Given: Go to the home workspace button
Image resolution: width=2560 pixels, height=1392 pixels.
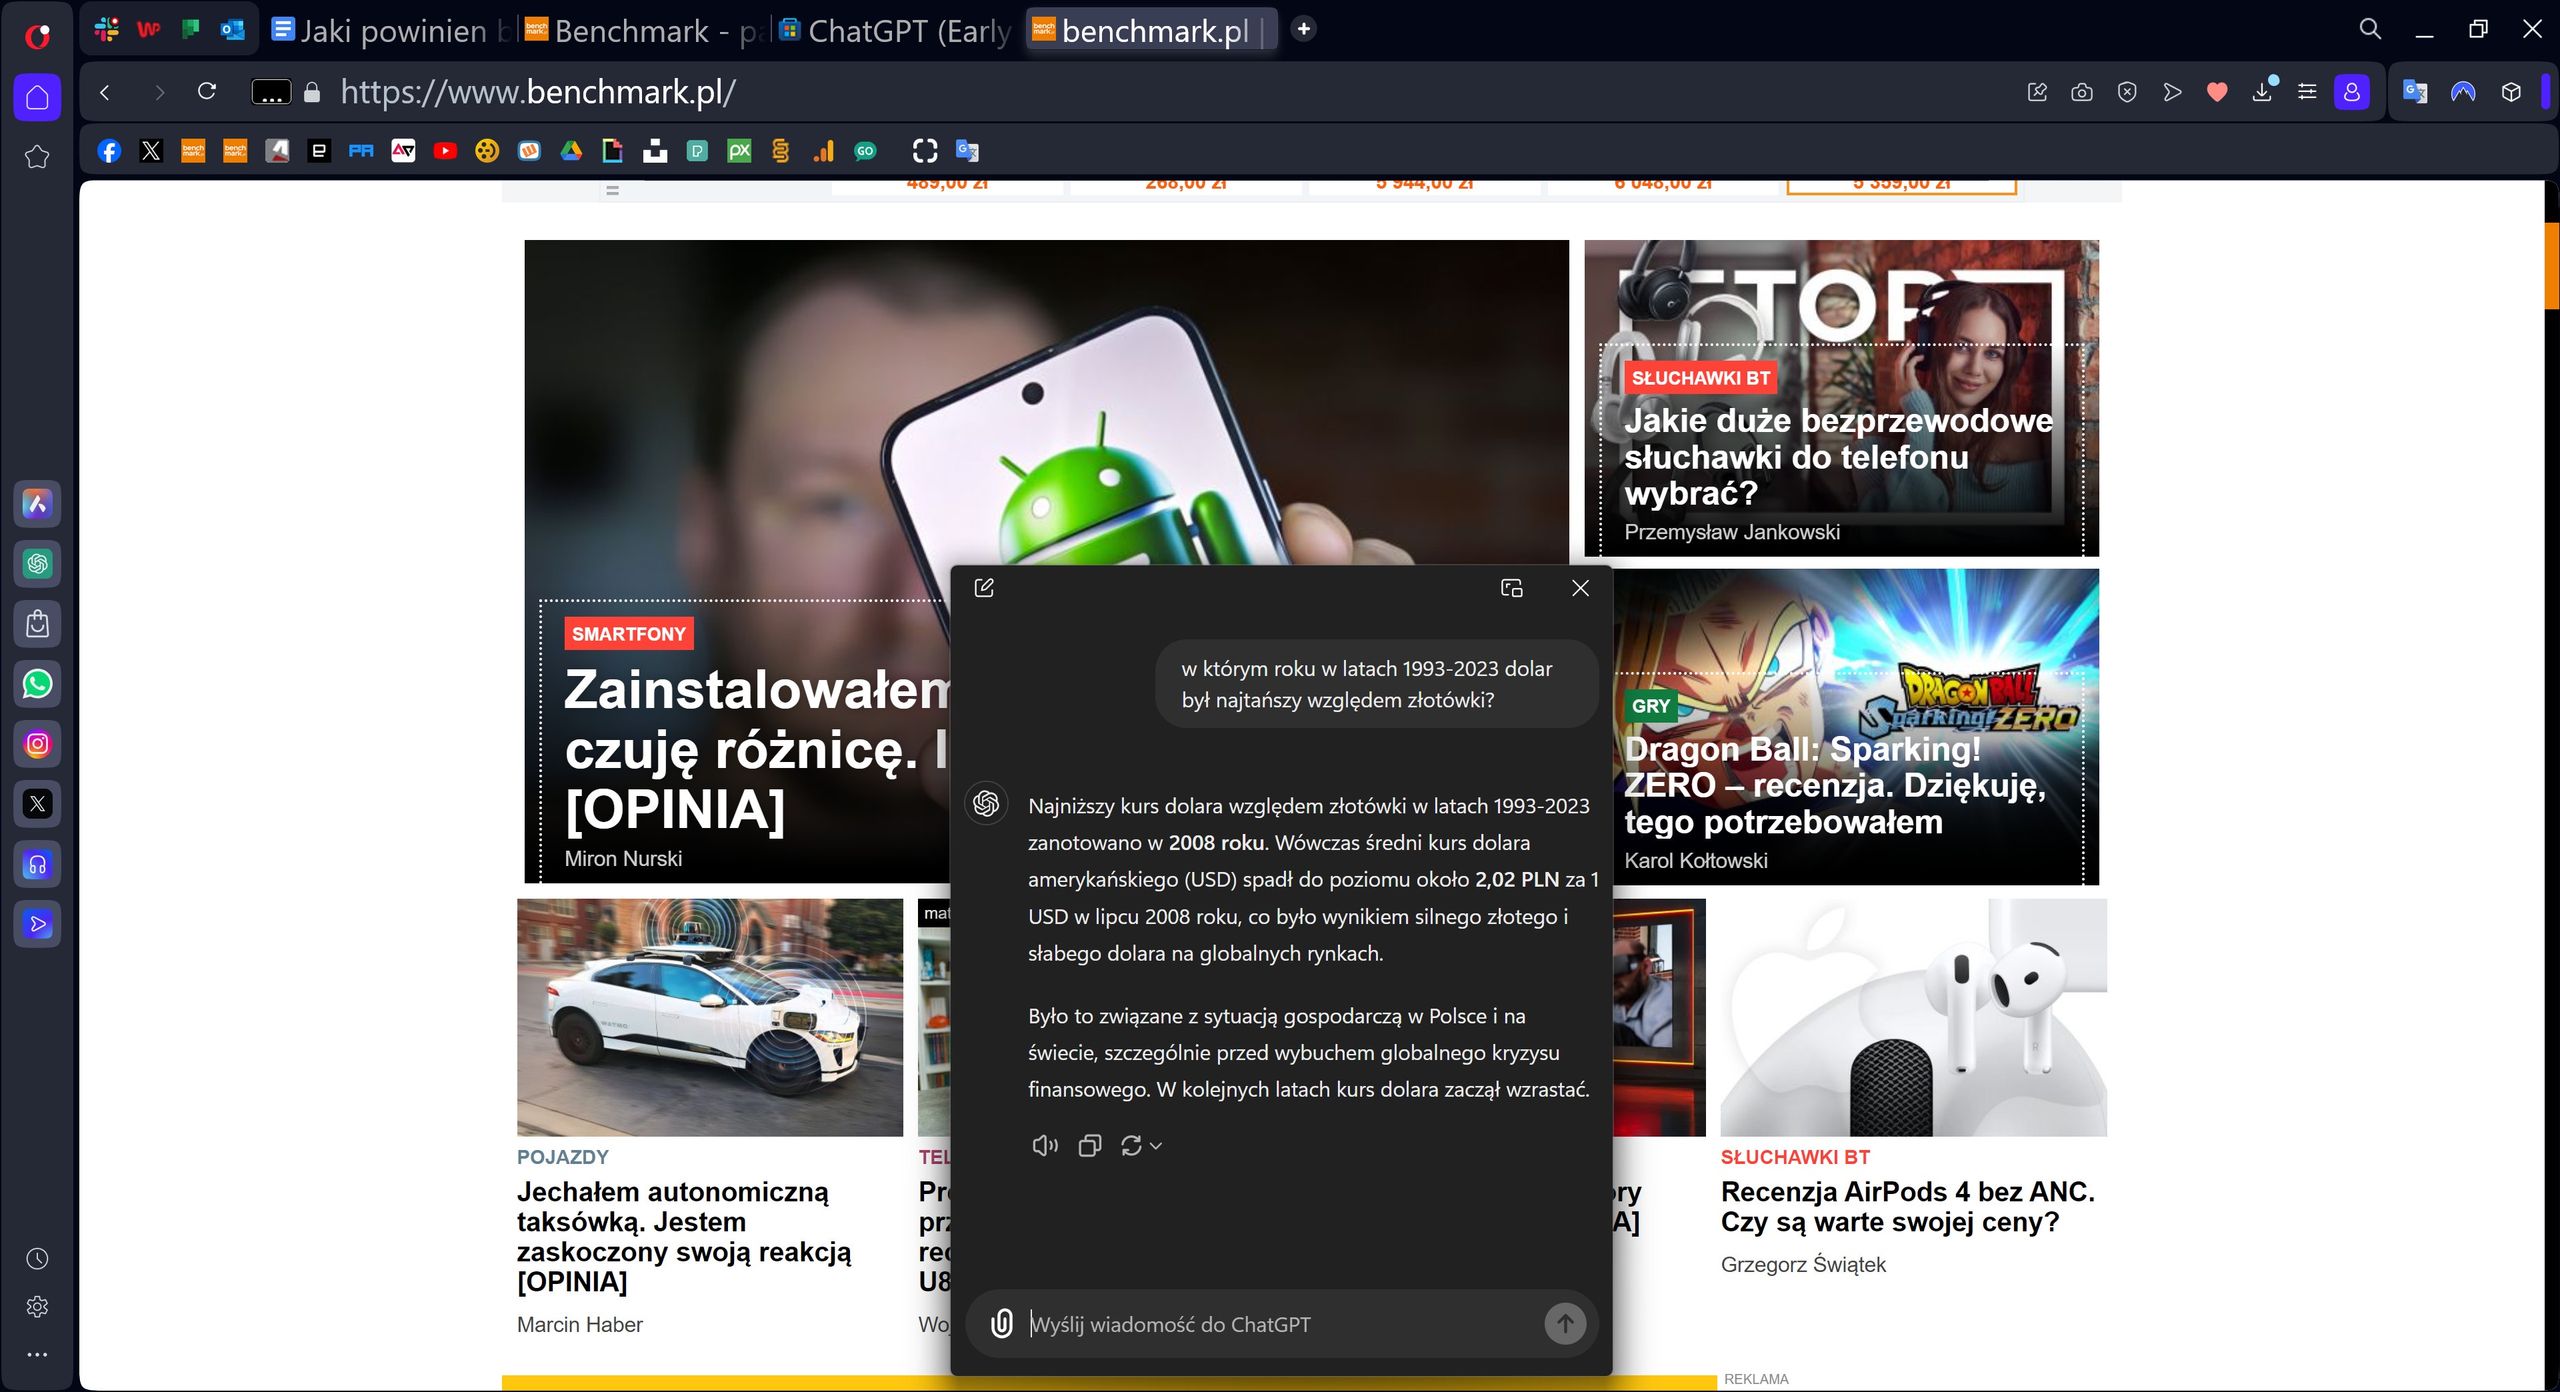Looking at the screenshot, I should (x=37, y=97).
